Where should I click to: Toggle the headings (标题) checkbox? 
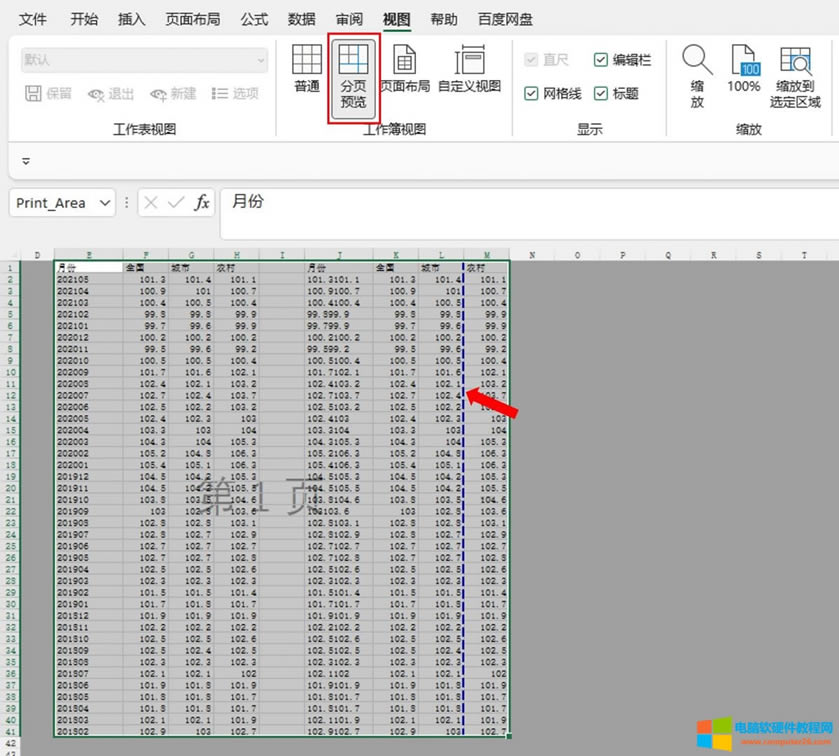coord(601,93)
